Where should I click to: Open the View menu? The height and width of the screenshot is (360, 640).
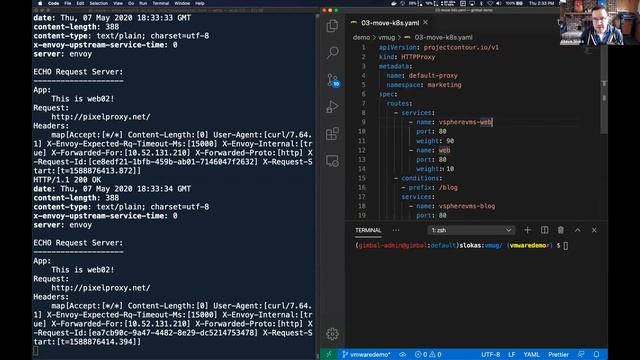(118, 3)
